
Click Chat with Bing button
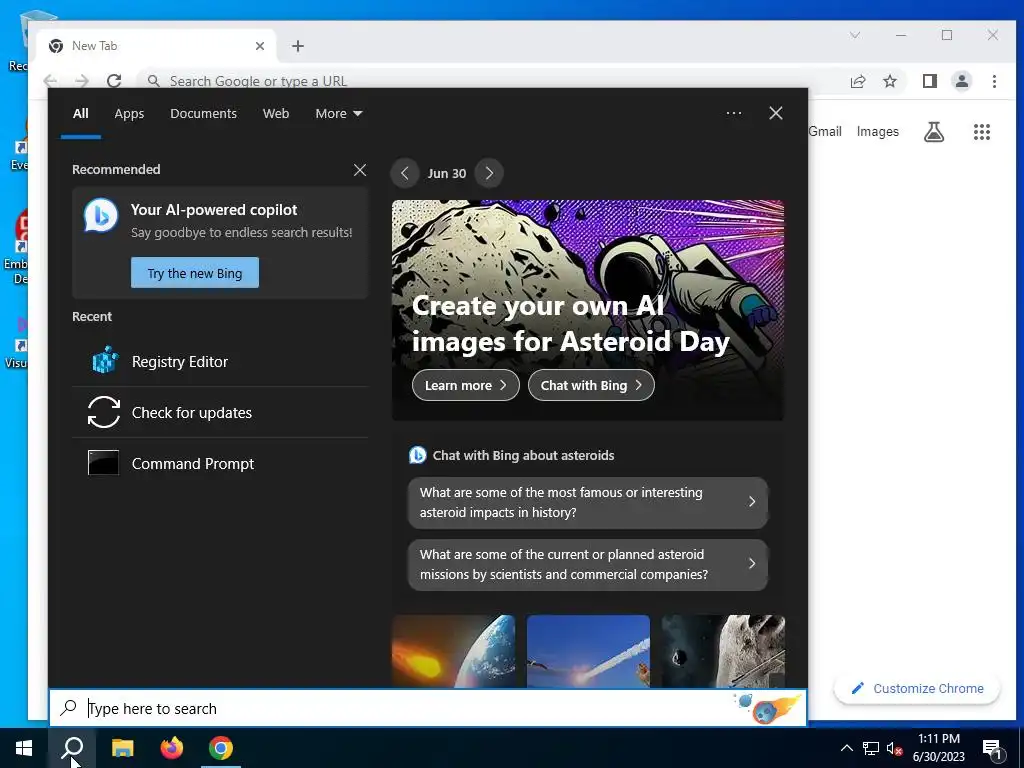(591, 385)
